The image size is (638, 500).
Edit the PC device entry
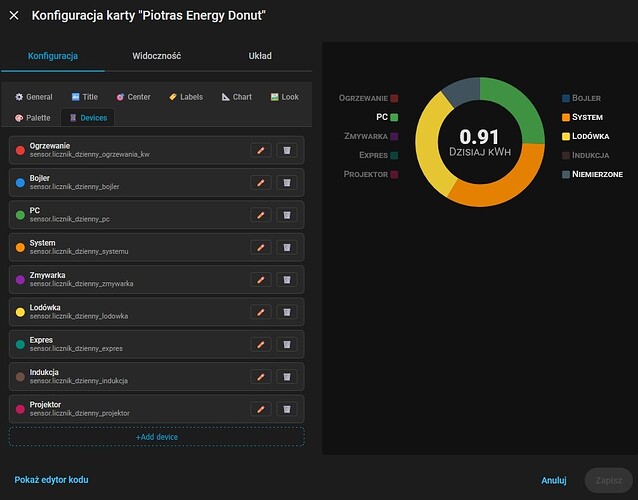point(261,215)
